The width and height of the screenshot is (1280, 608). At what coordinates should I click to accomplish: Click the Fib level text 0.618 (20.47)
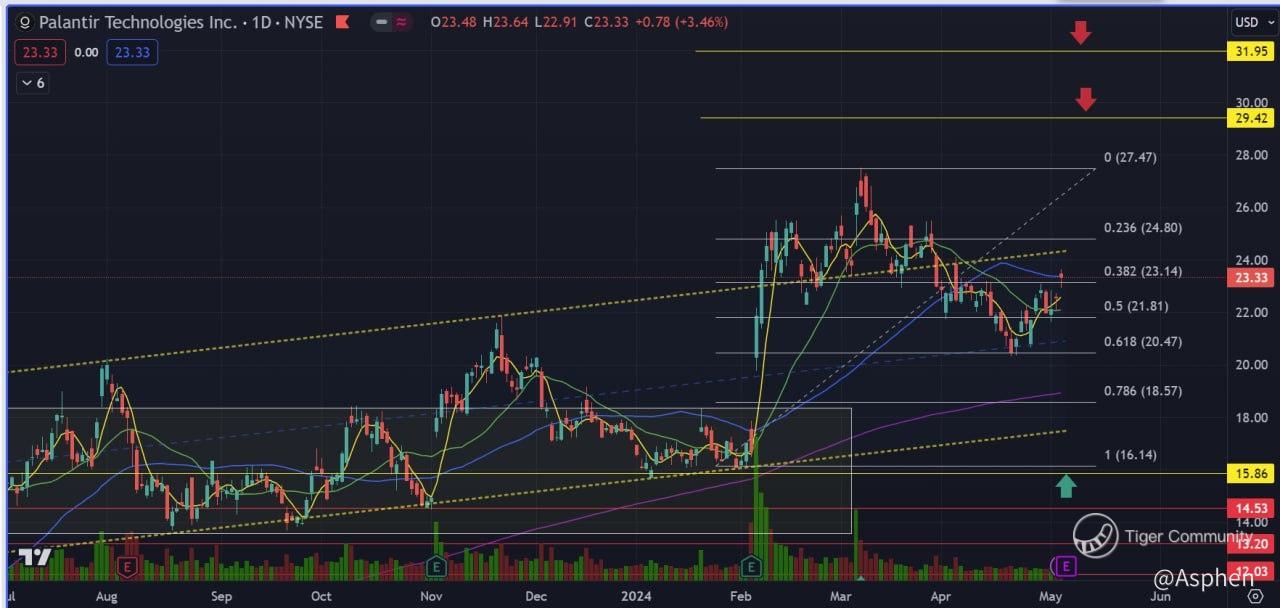coord(1143,342)
